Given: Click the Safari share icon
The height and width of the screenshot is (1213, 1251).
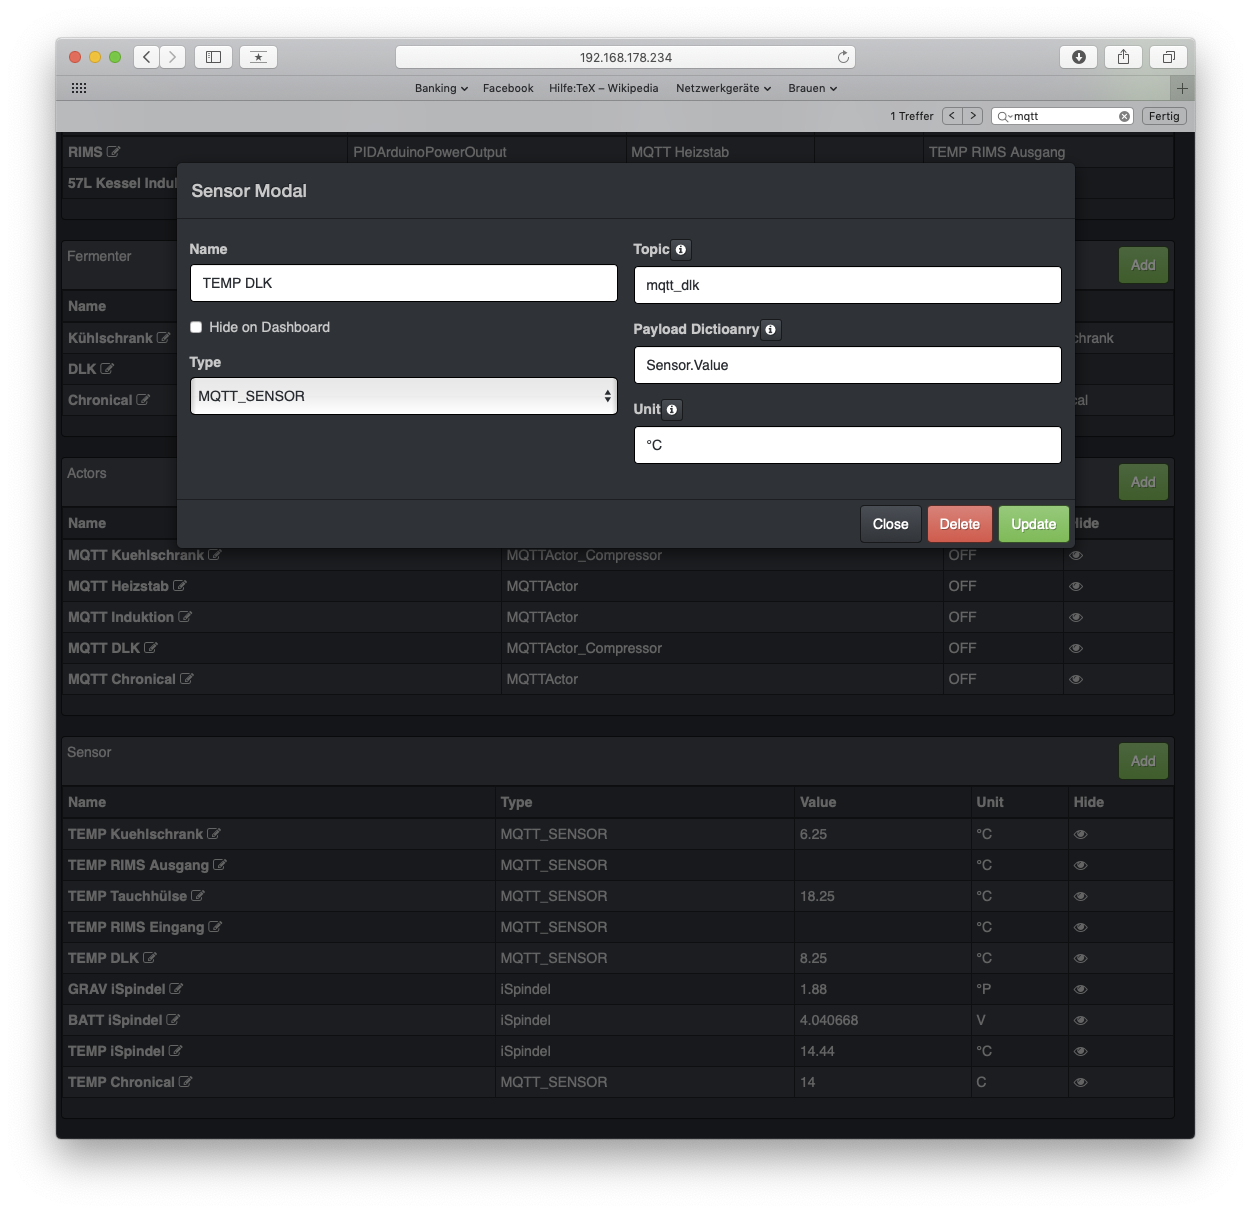Looking at the screenshot, I should pos(1123,57).
